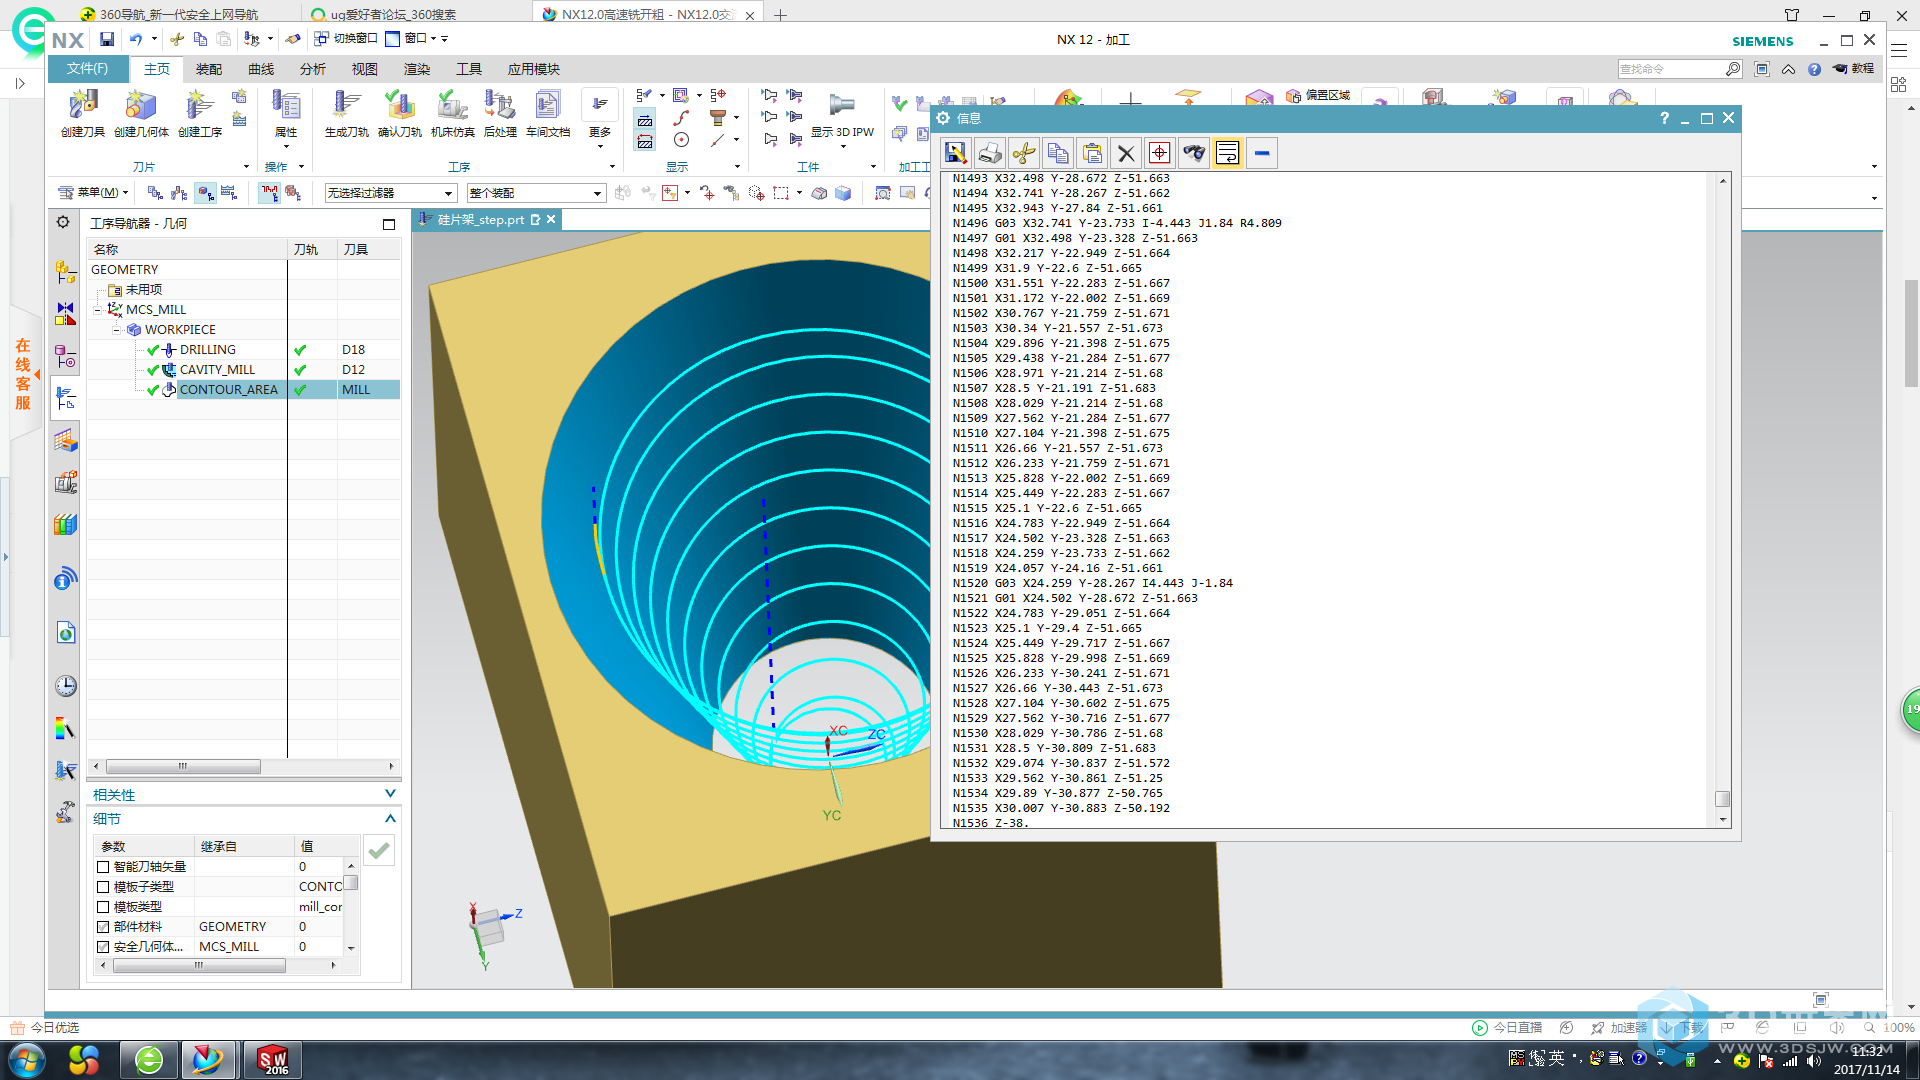The width and height of the screenshot is (1920, 1080).
Task: Click the scissors cut icon in 信息 window
Action: (x=1023, y=153)
